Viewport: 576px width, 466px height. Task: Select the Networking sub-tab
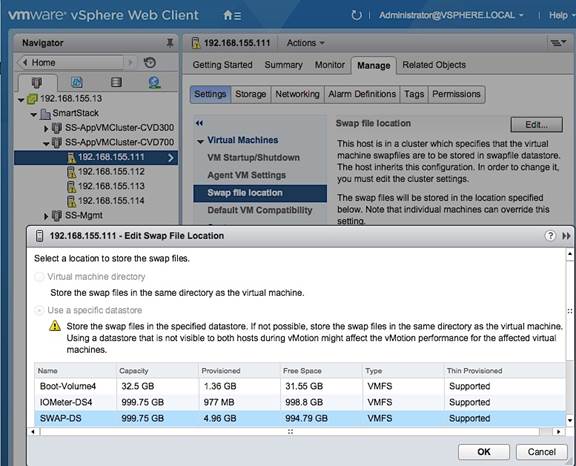click(x=298, y=94)
